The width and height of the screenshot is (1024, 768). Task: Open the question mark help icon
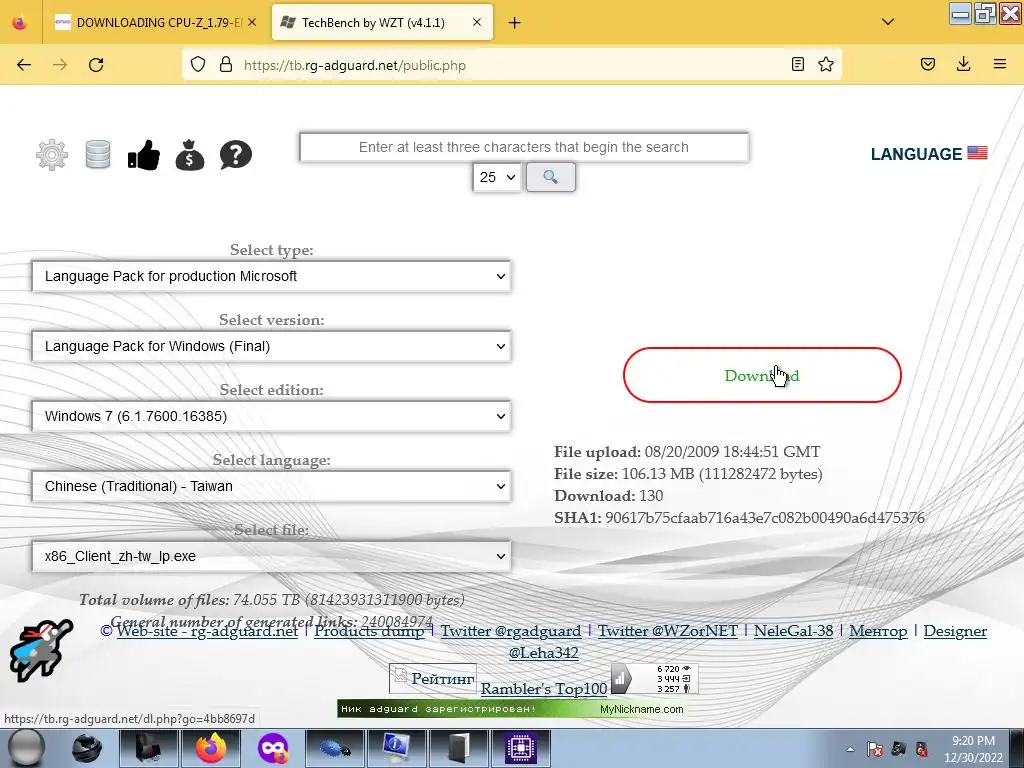point(236,155)
